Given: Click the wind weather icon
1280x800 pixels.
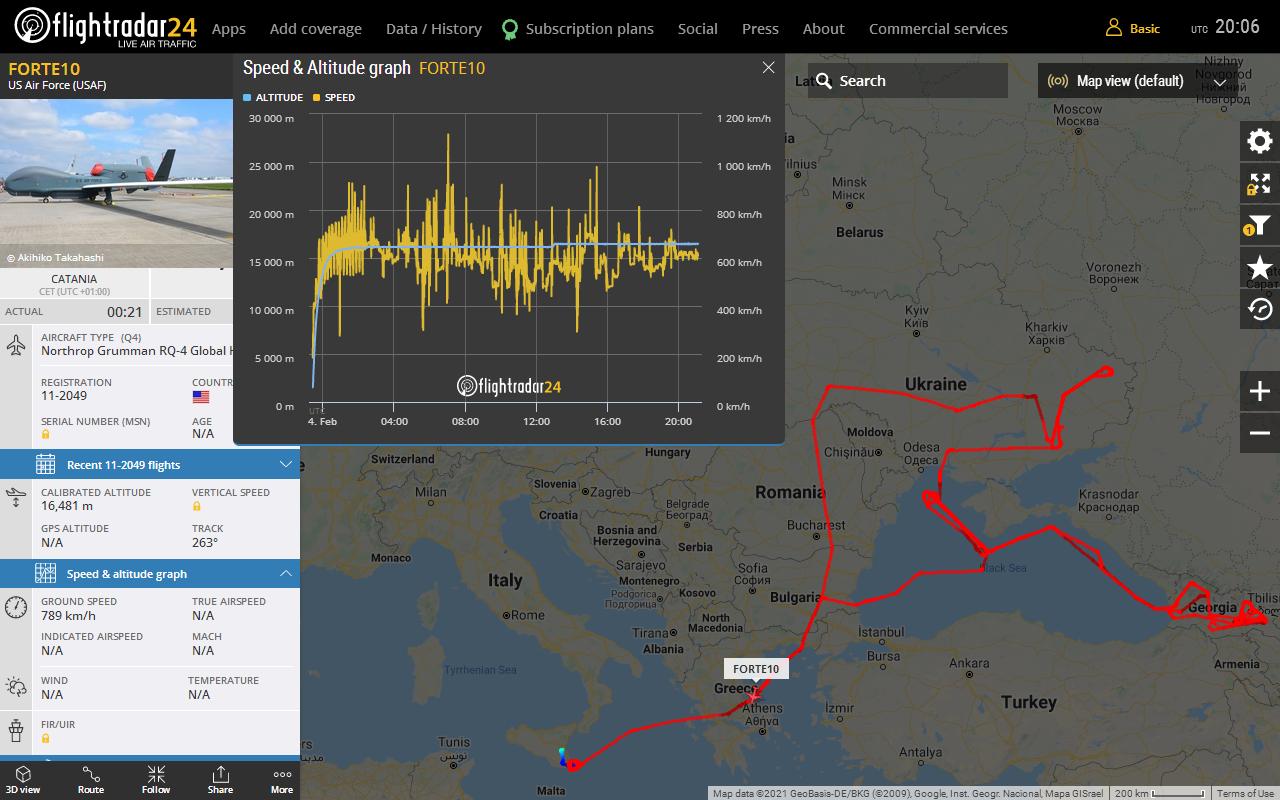Looking at the screenshot, I should coord(16,686).
